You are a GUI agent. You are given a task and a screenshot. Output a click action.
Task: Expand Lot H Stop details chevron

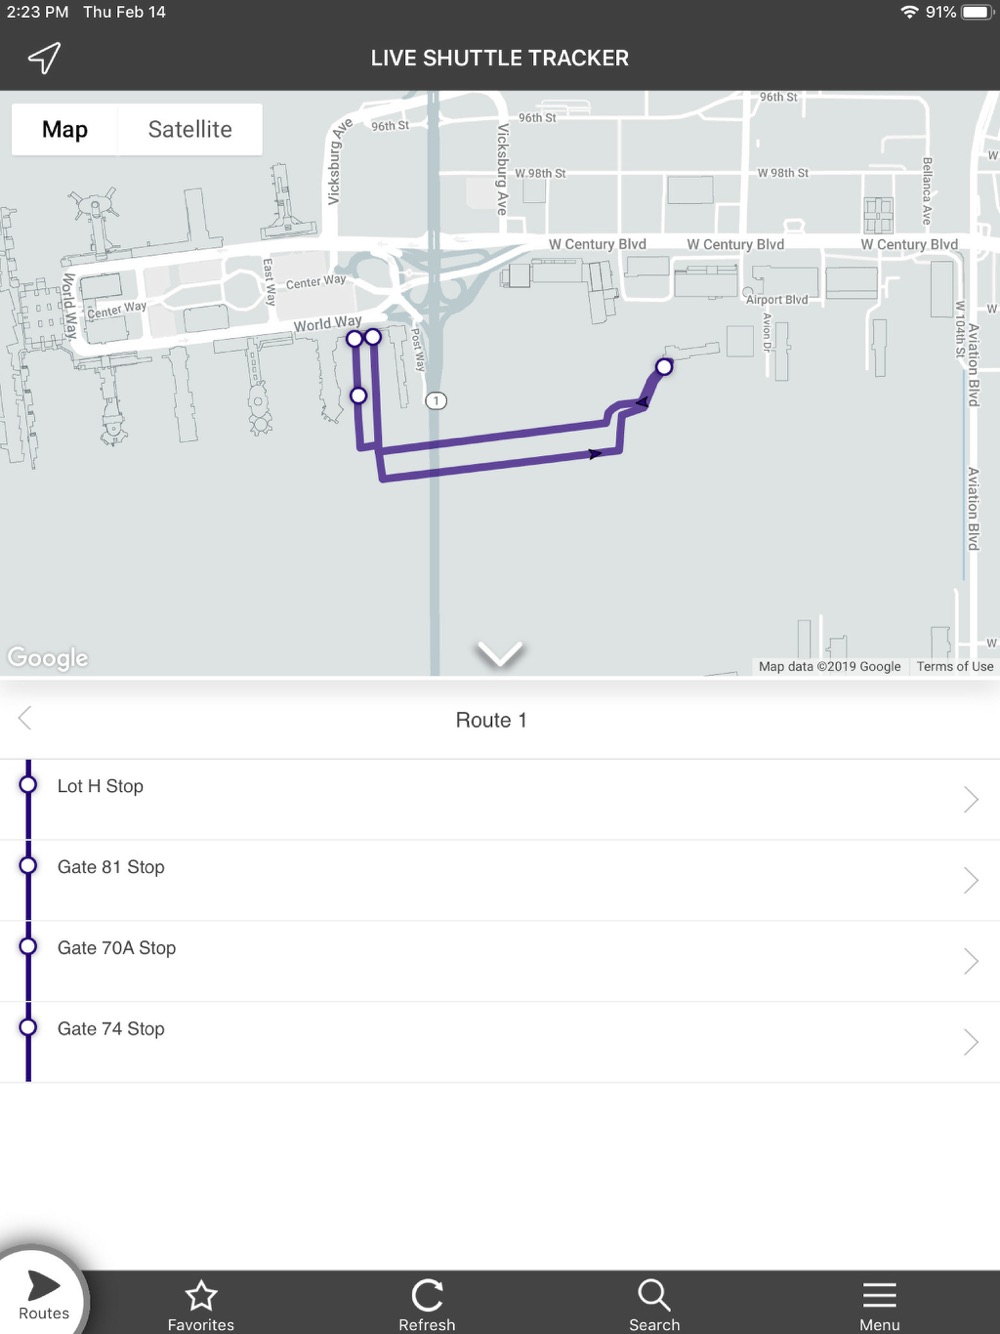(971, 799)
